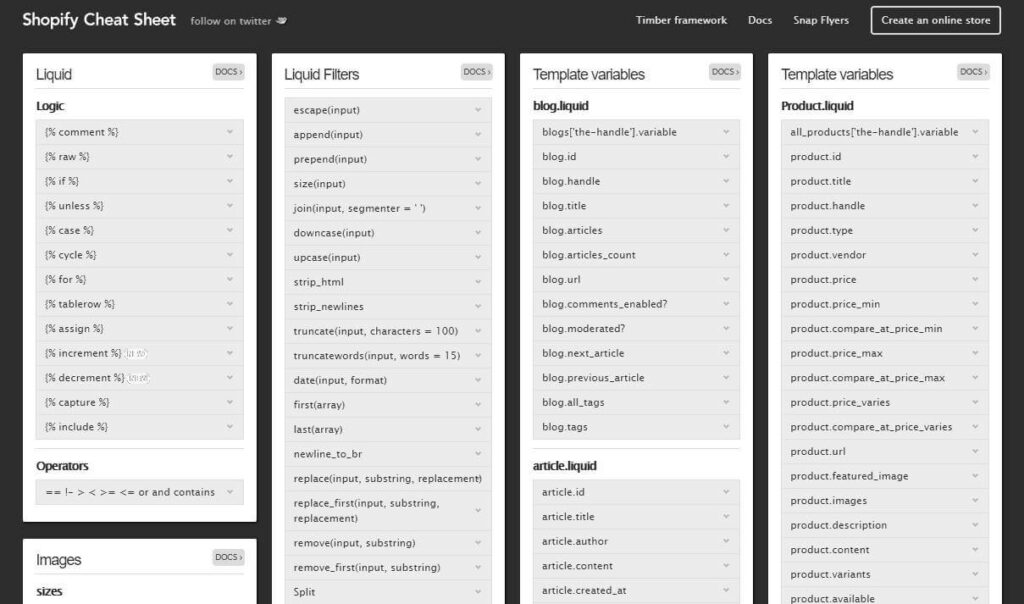Expand the {% tablerow %} row chevron
The width and height of the screenshot is (1024, 604).
pyautogui.click(x=230, y=304)
